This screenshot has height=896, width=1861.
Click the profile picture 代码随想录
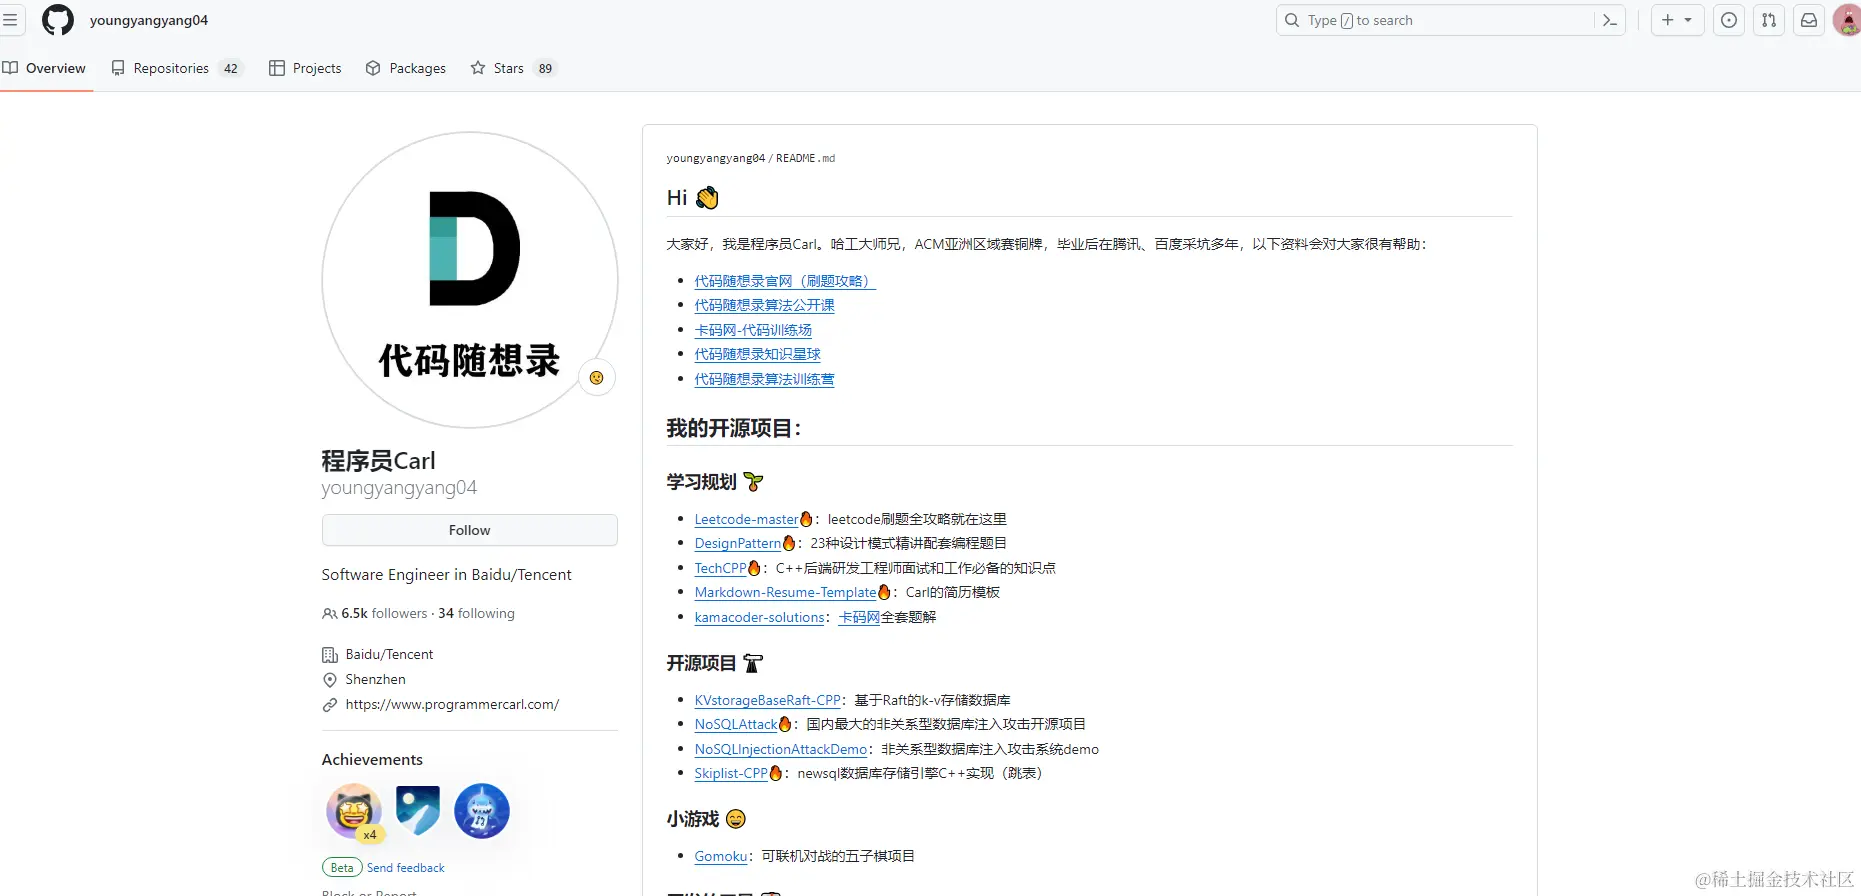tap(469, 280)
